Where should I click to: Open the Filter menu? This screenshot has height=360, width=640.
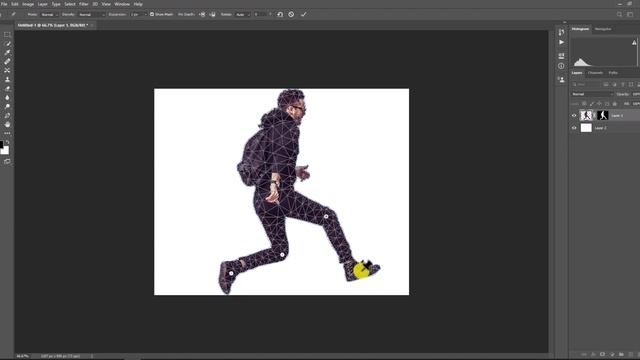tap(84, 4)
